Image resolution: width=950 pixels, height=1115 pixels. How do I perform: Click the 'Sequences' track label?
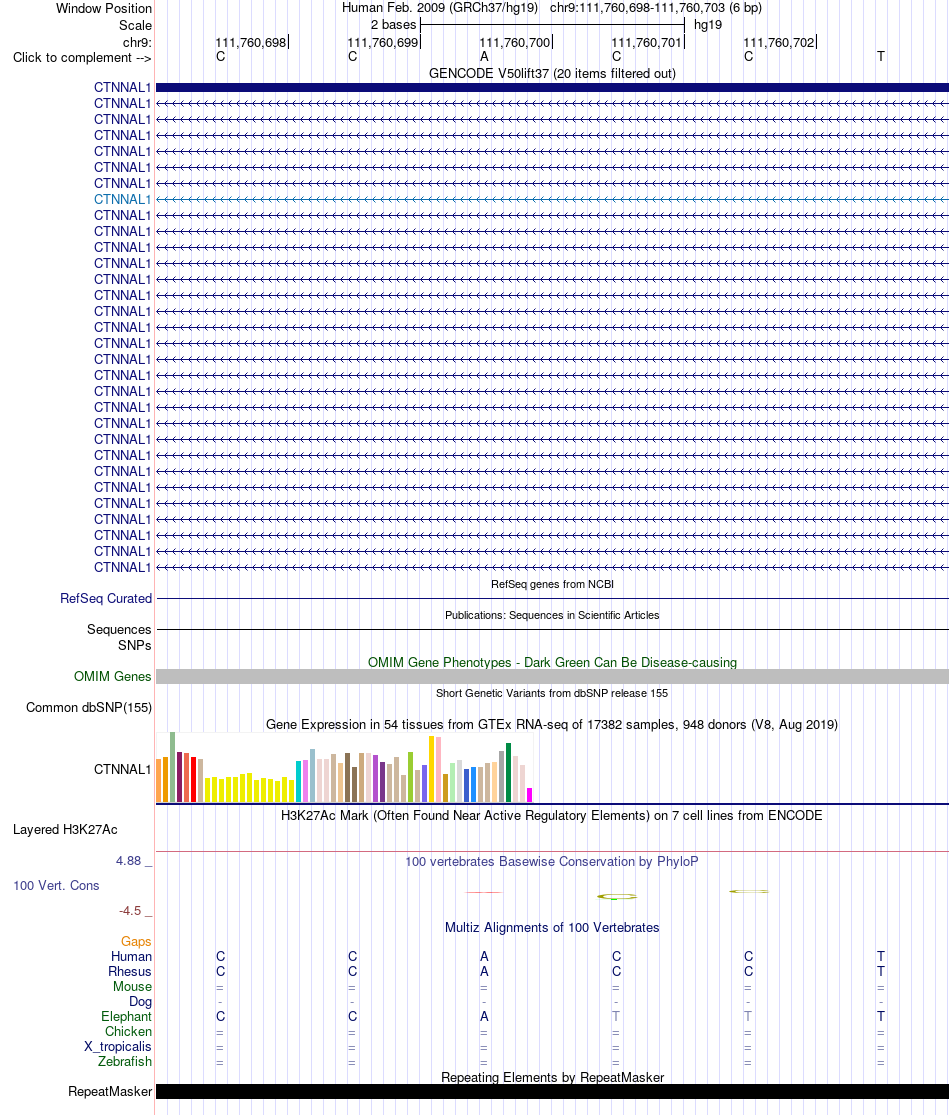click(x=119, y=629)
